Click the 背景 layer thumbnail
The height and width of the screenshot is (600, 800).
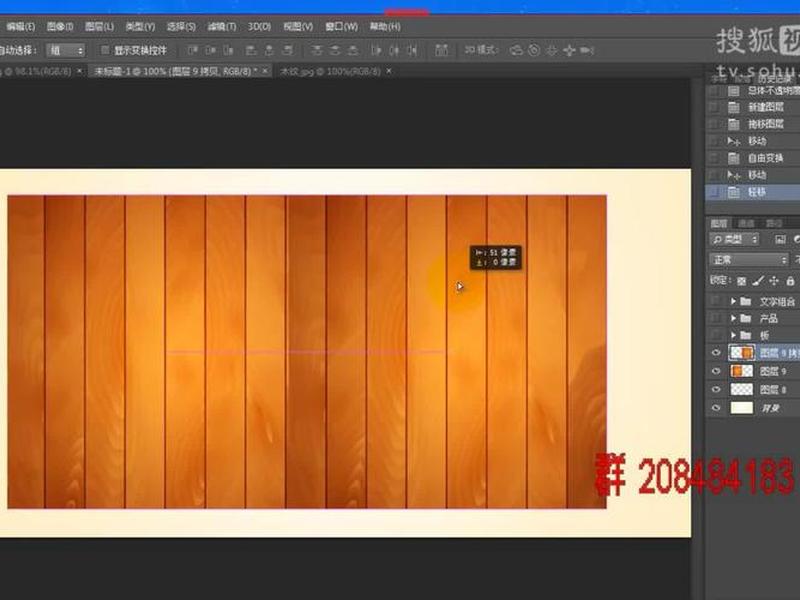click(742, 408)
